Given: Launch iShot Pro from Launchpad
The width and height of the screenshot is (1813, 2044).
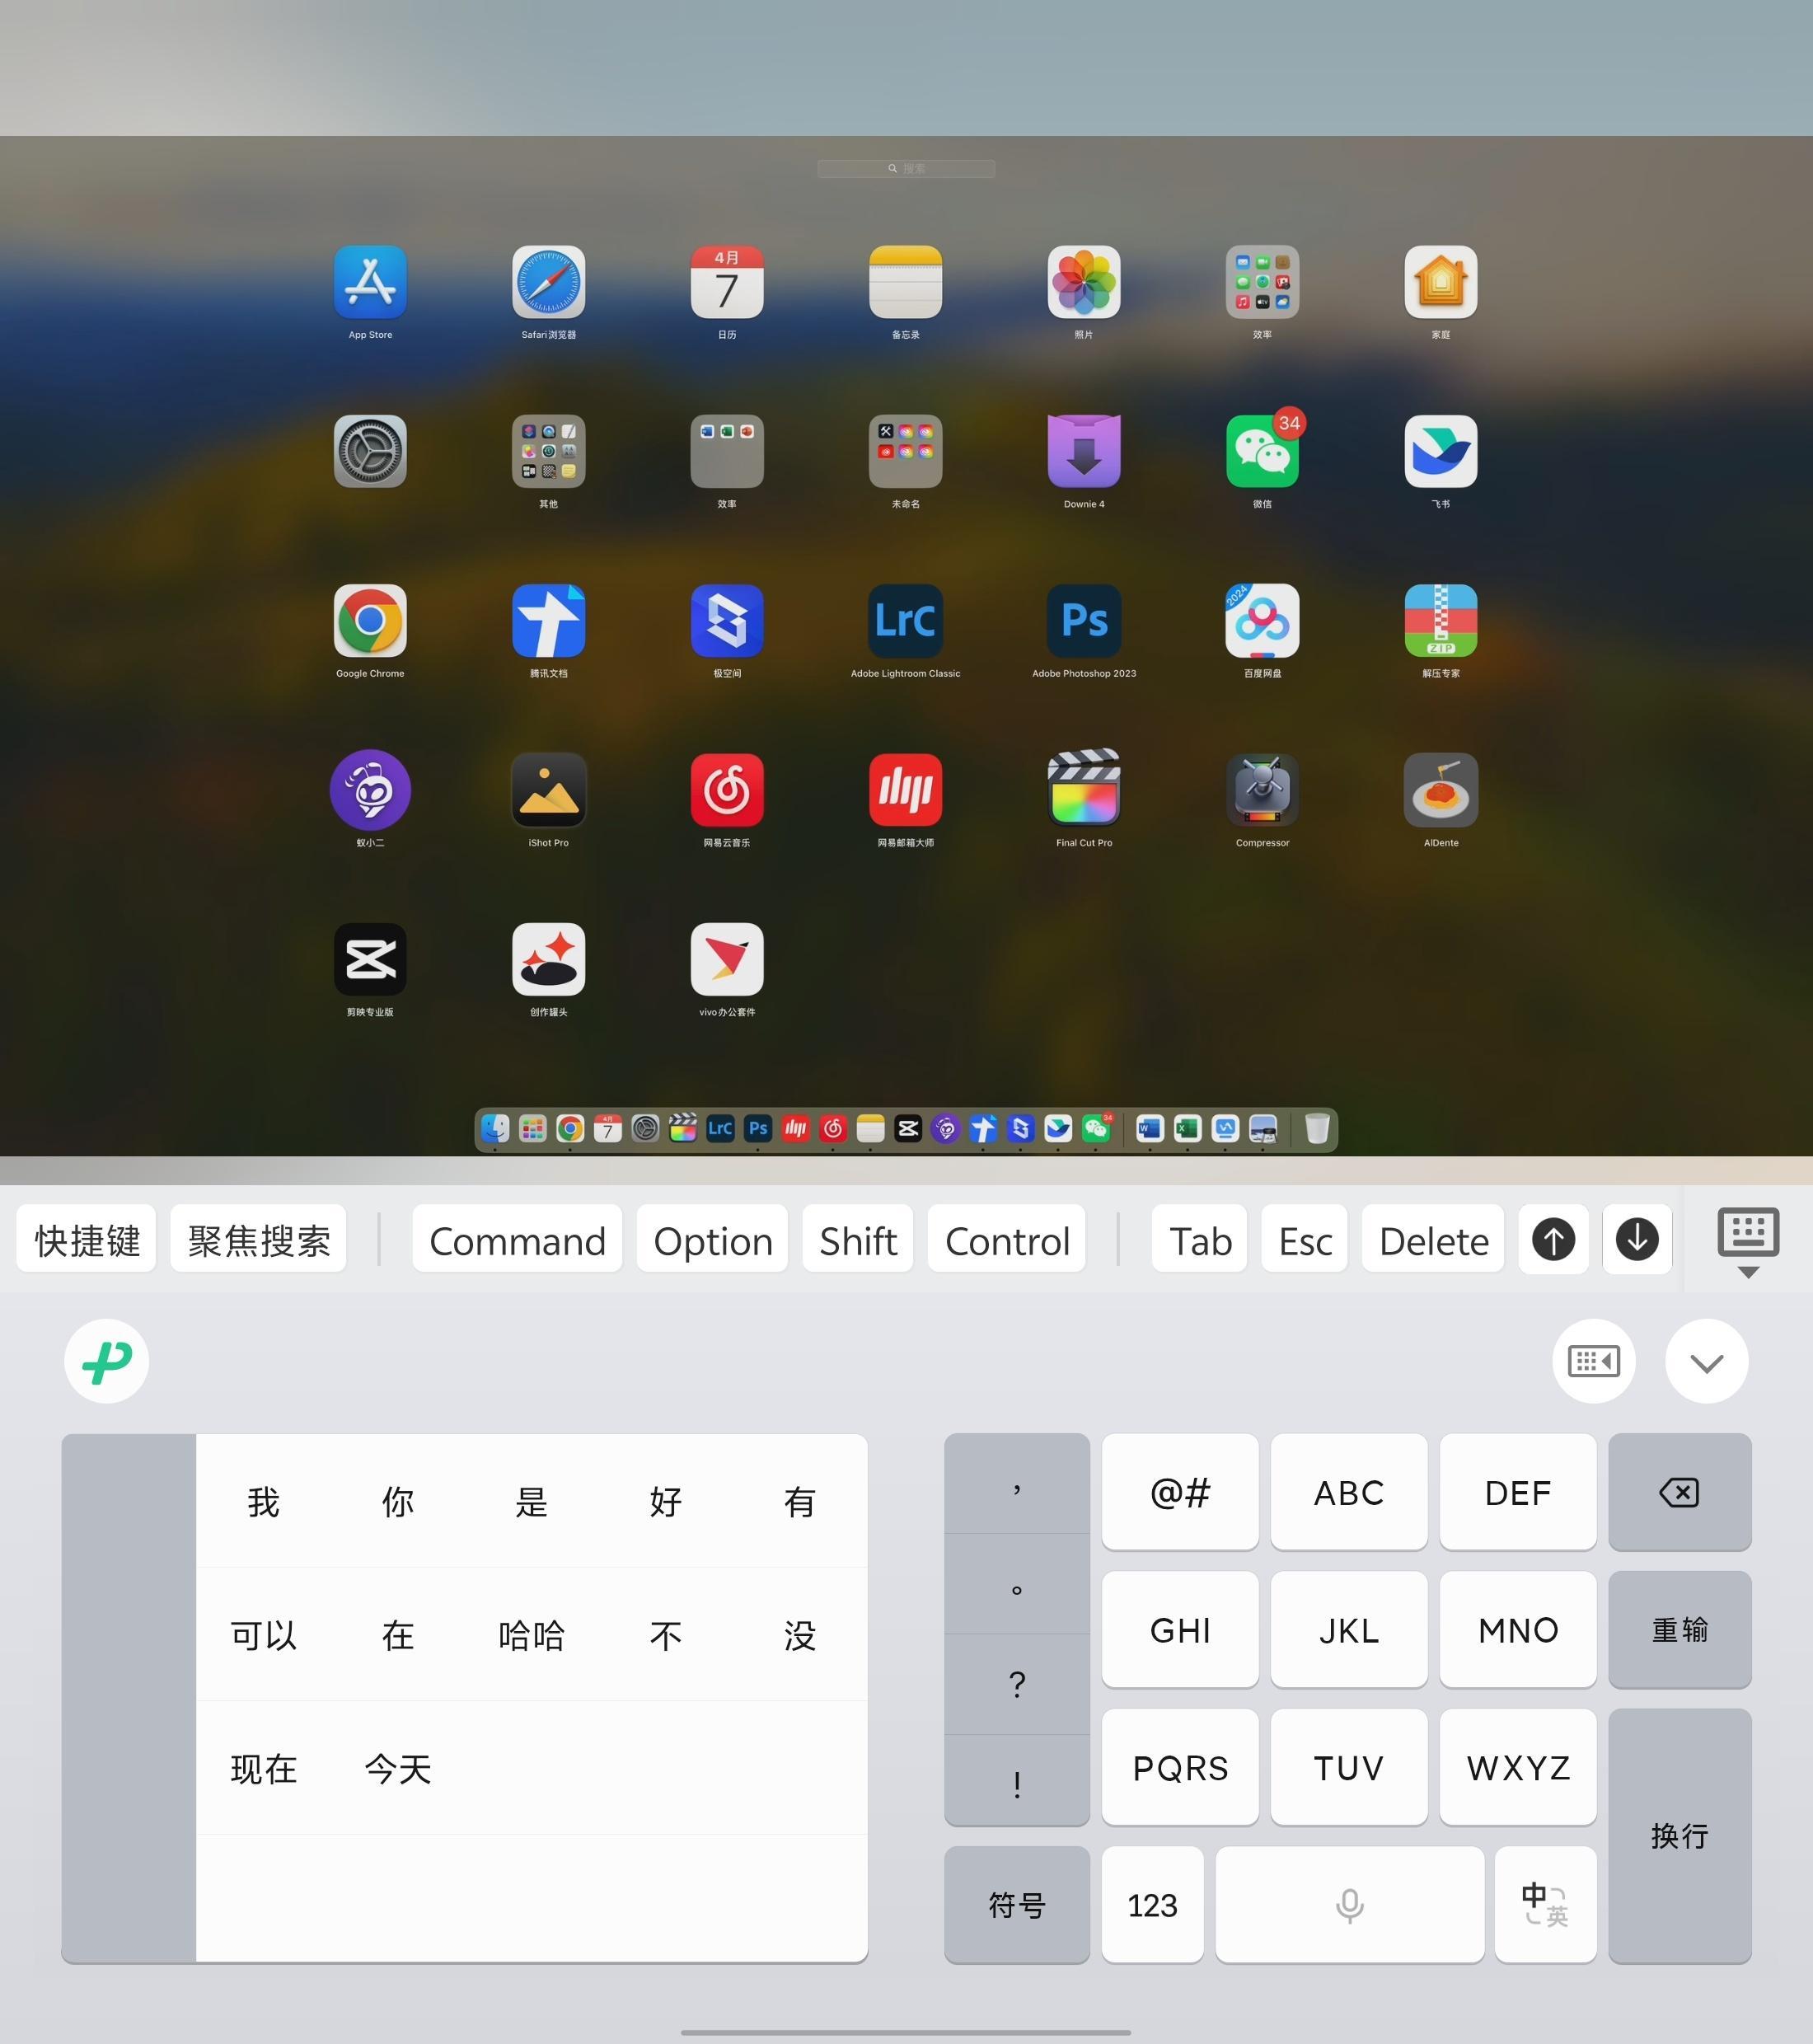Looking at the screenshot, I should pos(548,789).
